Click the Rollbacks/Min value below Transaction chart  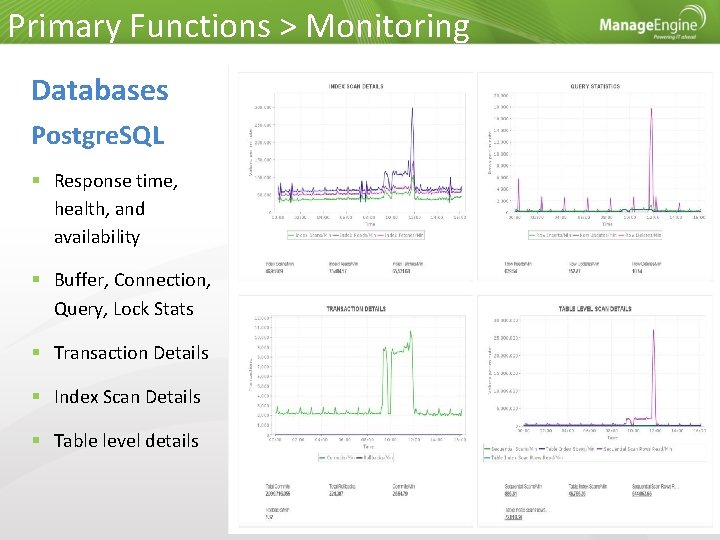[x=269, y=518]
